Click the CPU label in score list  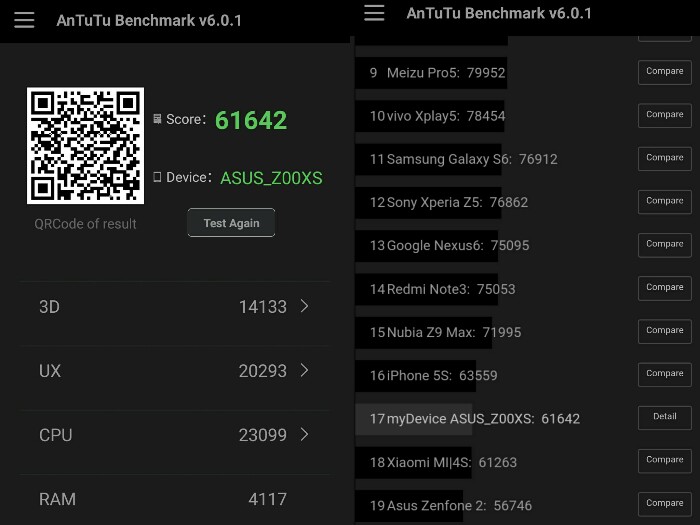tap(55, 435)
